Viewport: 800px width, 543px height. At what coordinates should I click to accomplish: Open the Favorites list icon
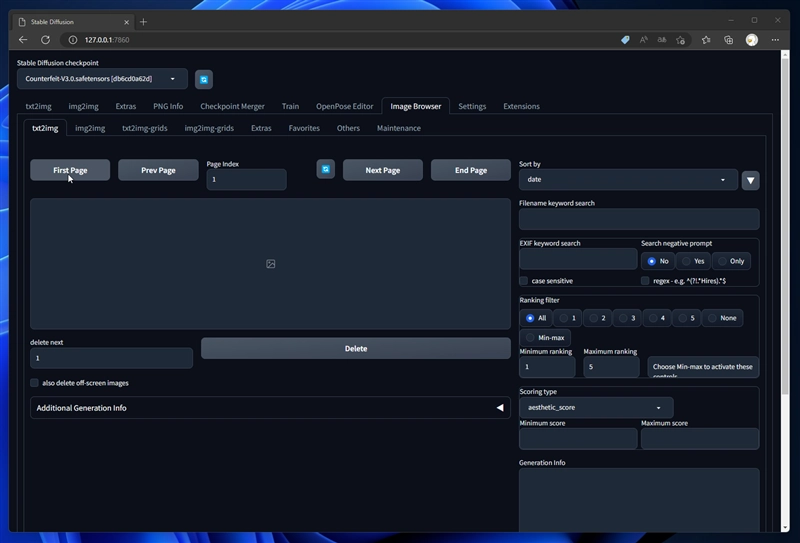tap(706, 40)
